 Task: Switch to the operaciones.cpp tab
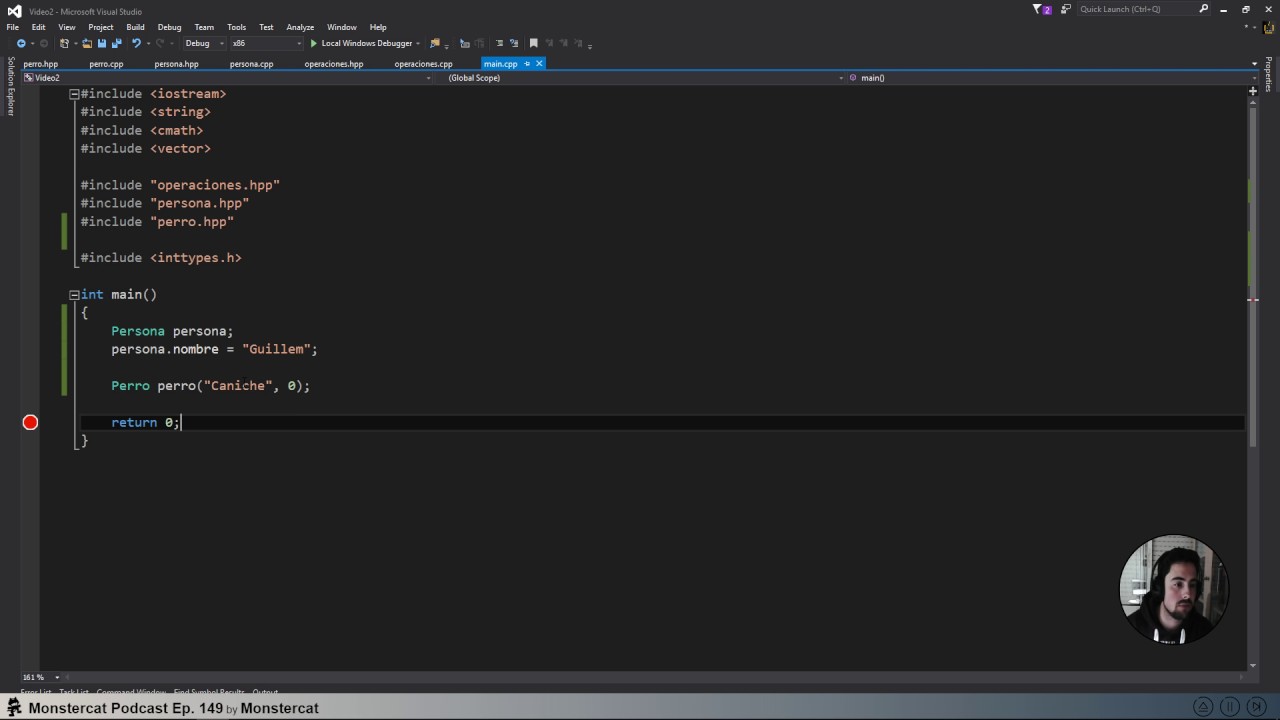[x=423, y=64]
